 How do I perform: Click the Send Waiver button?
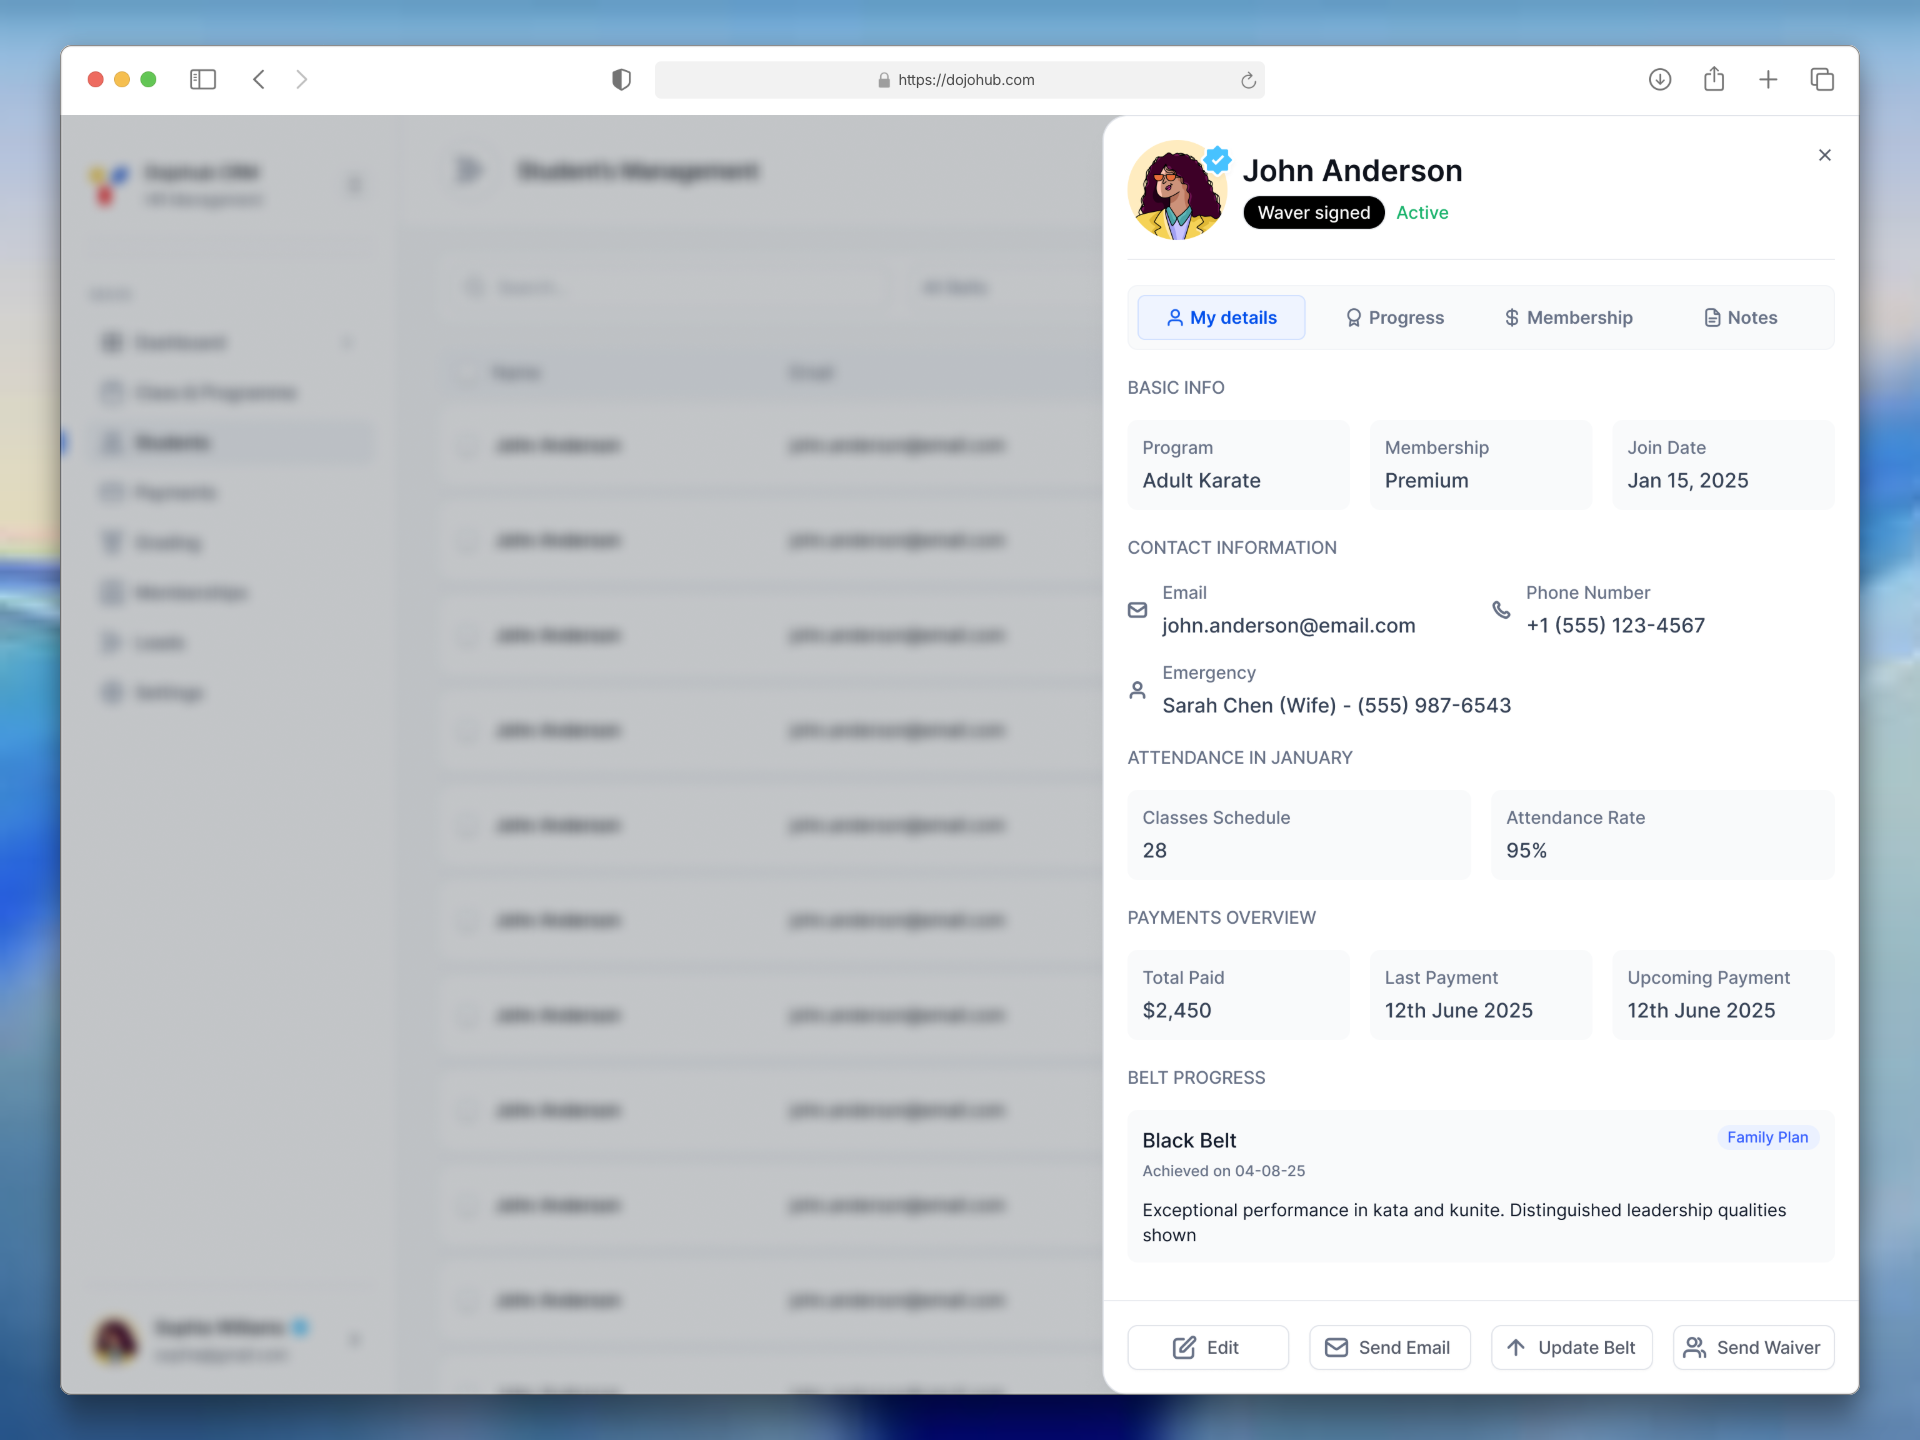click(x=1752, y=1347)
